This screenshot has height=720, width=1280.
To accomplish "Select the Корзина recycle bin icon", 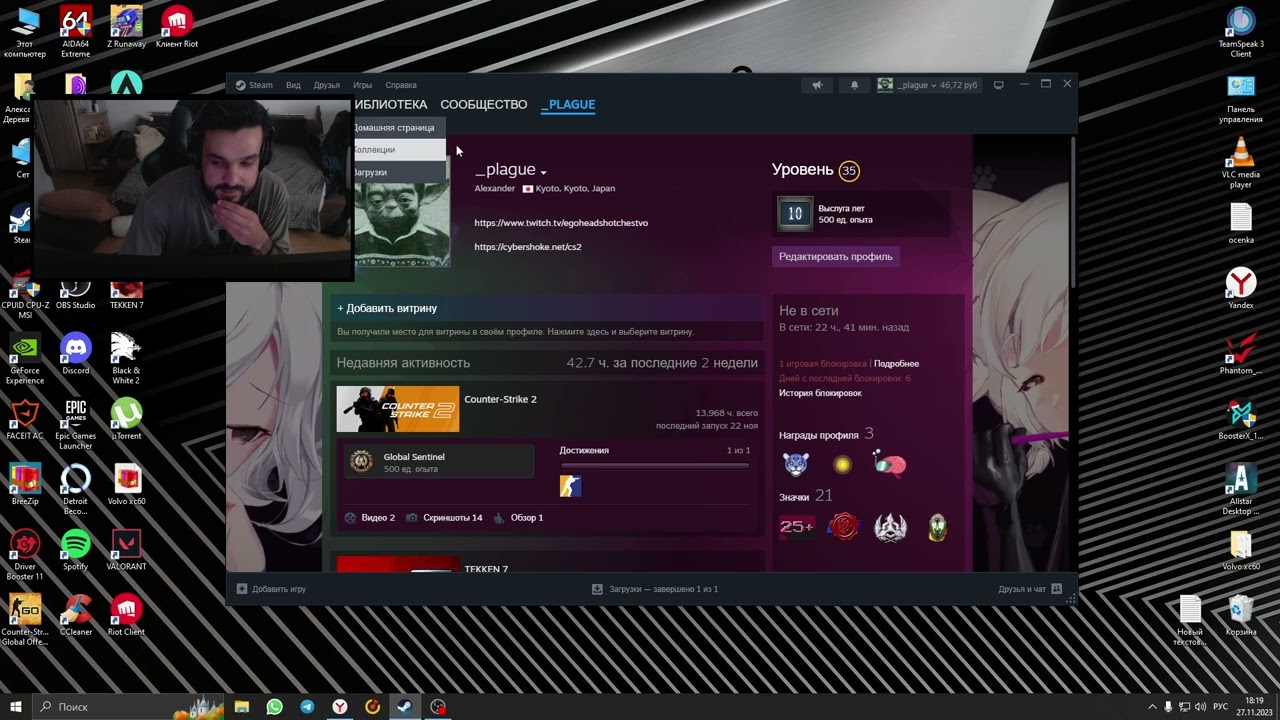I will (1241, 615).
